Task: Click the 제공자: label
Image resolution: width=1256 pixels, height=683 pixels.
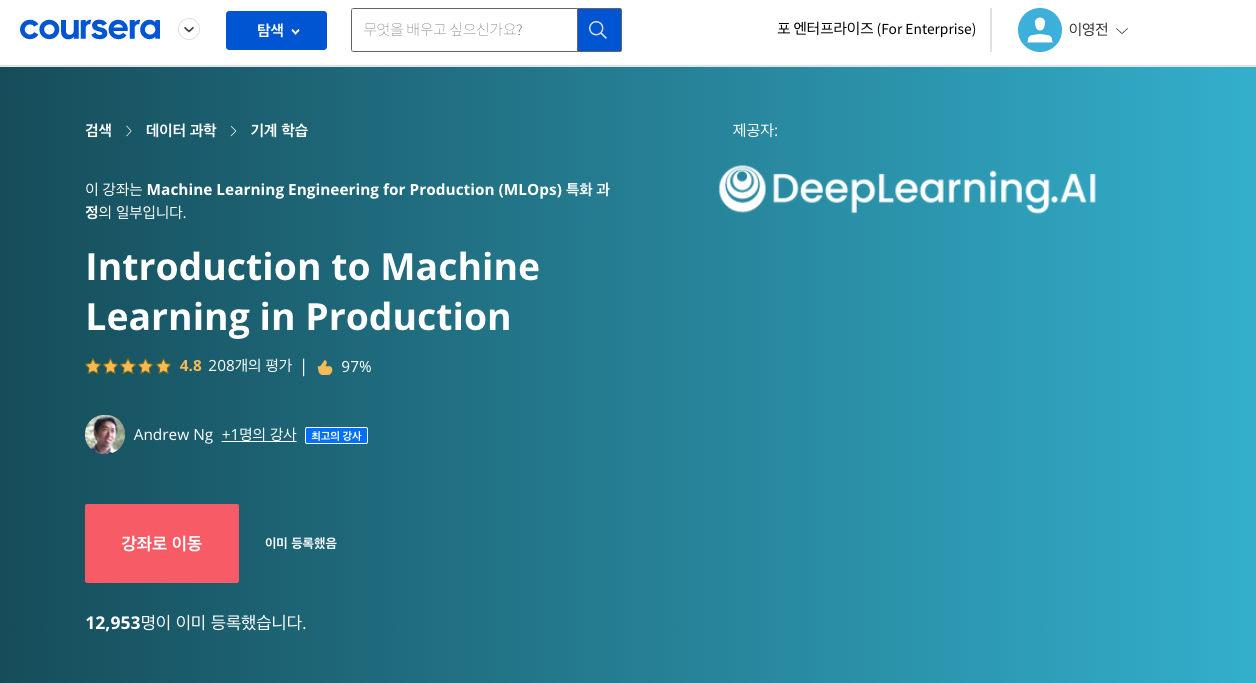Action: [x=755, y=130]
